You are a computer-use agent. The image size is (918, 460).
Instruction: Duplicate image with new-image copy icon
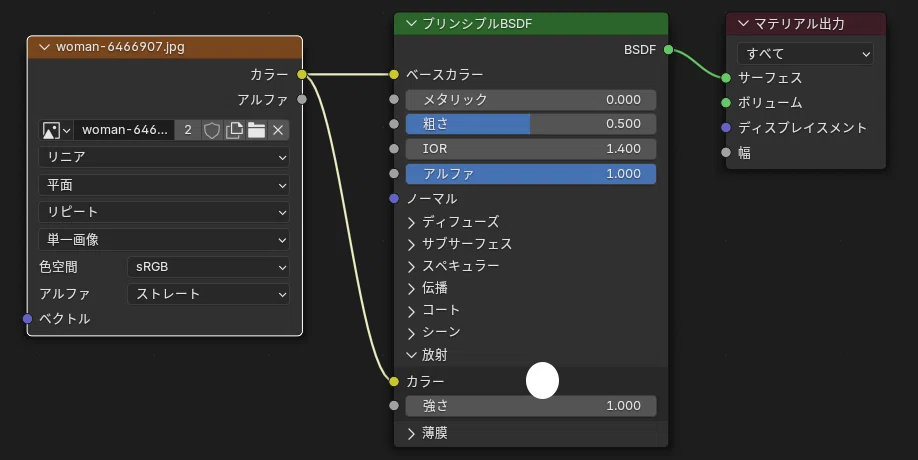pos(234,130)
